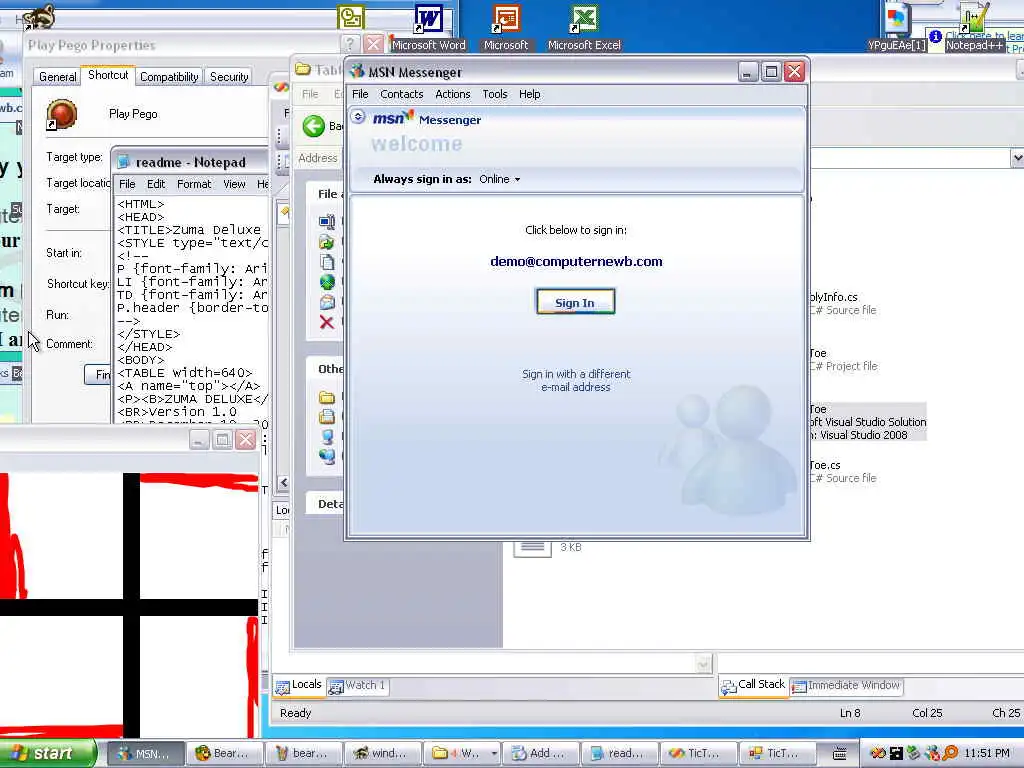Click the Shared Documents folder icon under Other places
The height and width of the screenshot is (768, 1024).
pyautogui.click(x=327, y=417)
